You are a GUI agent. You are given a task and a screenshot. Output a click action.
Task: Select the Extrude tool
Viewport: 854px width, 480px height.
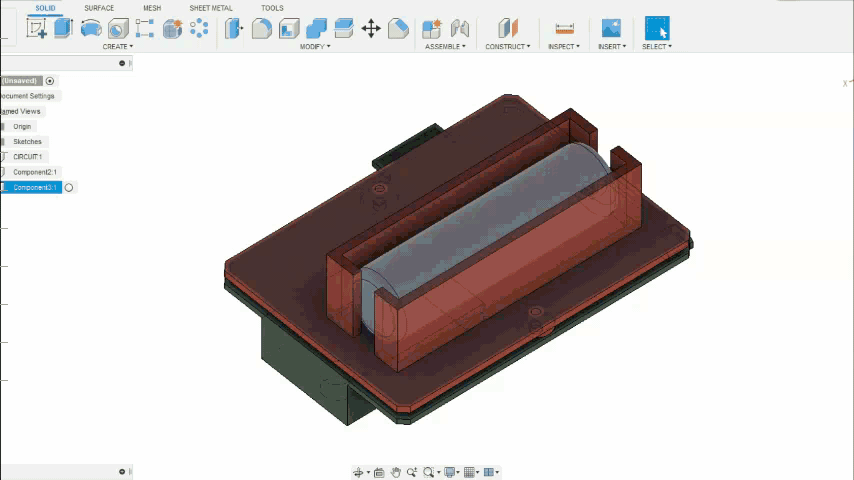[63, 28]
